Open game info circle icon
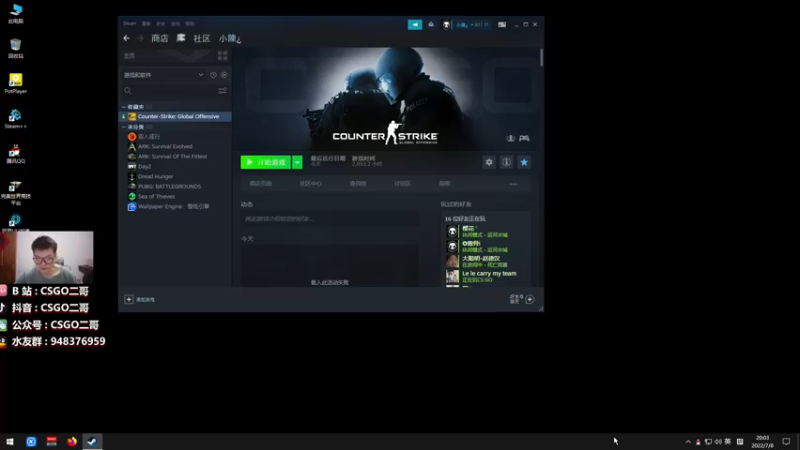Image resolution: width=800 pixels, height=450 pixels. click(x=506, y=162)
